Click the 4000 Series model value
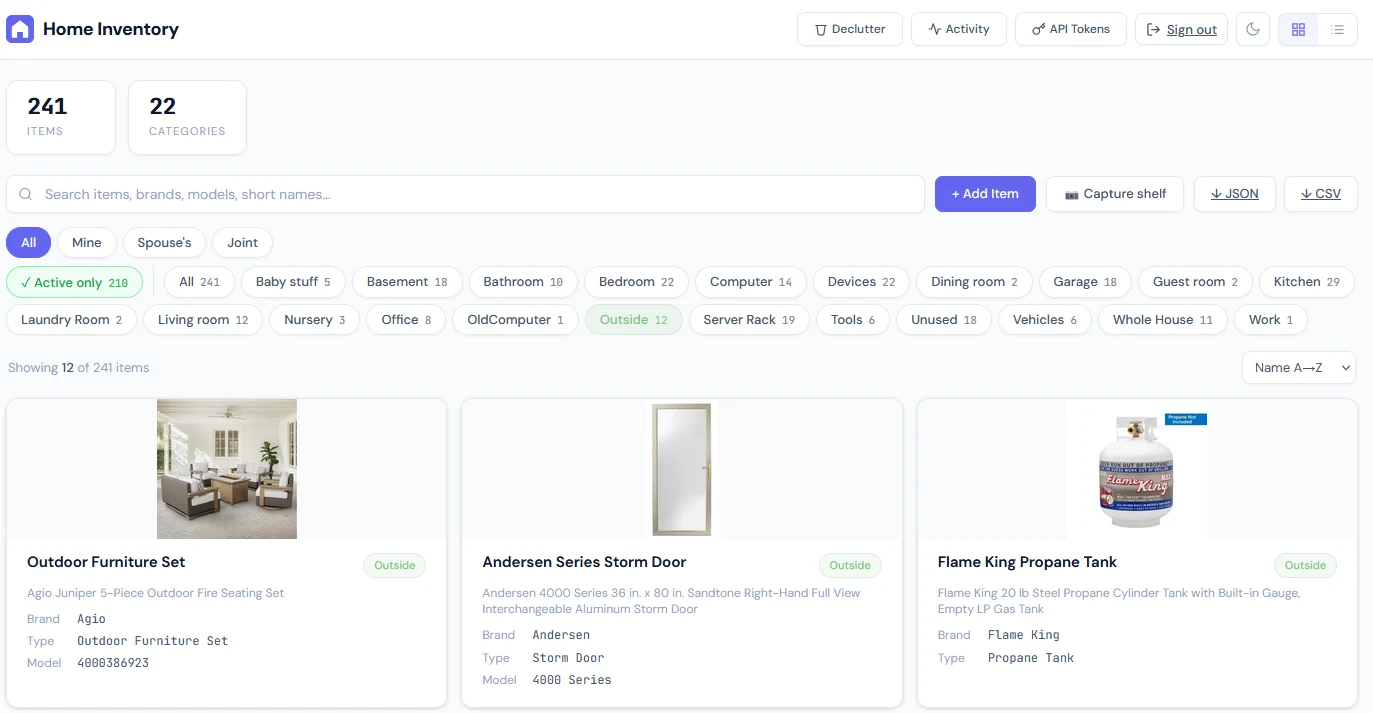 pyautogui.click(x=572, y=680)
